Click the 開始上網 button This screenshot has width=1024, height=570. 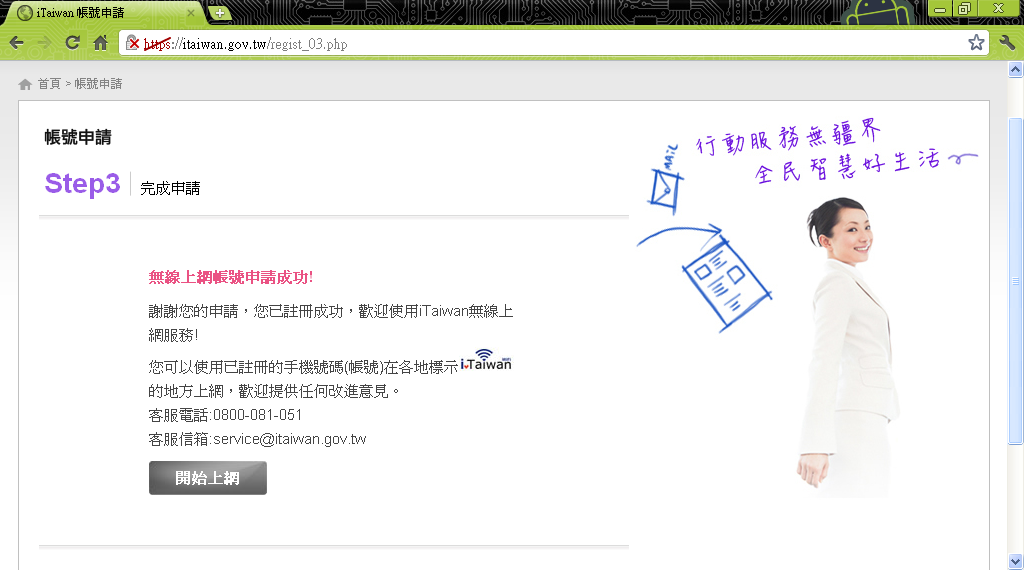208,478
